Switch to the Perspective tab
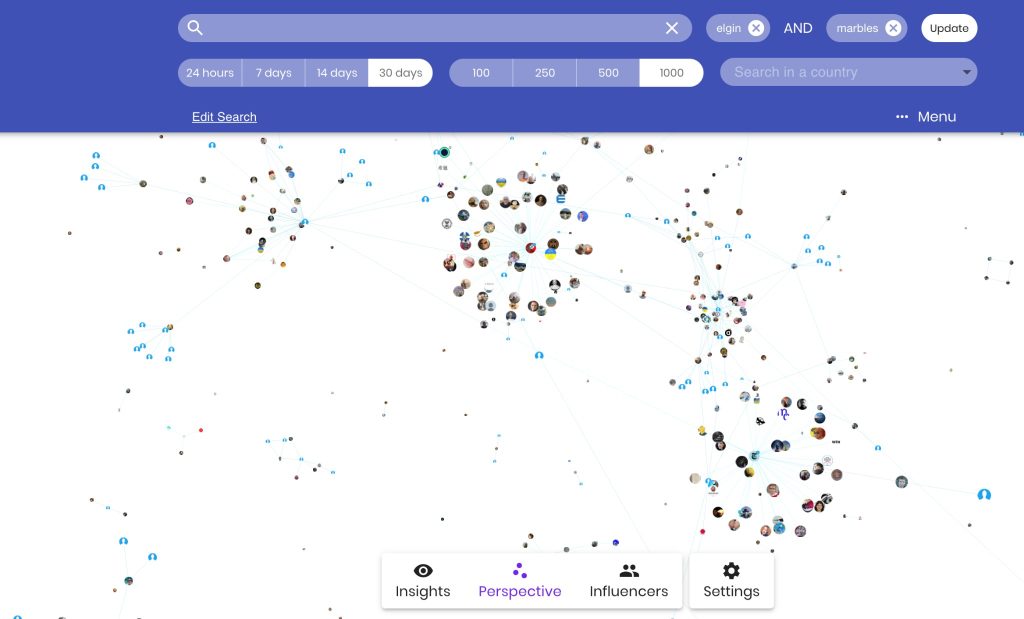1024x619 pixels. 520,581
